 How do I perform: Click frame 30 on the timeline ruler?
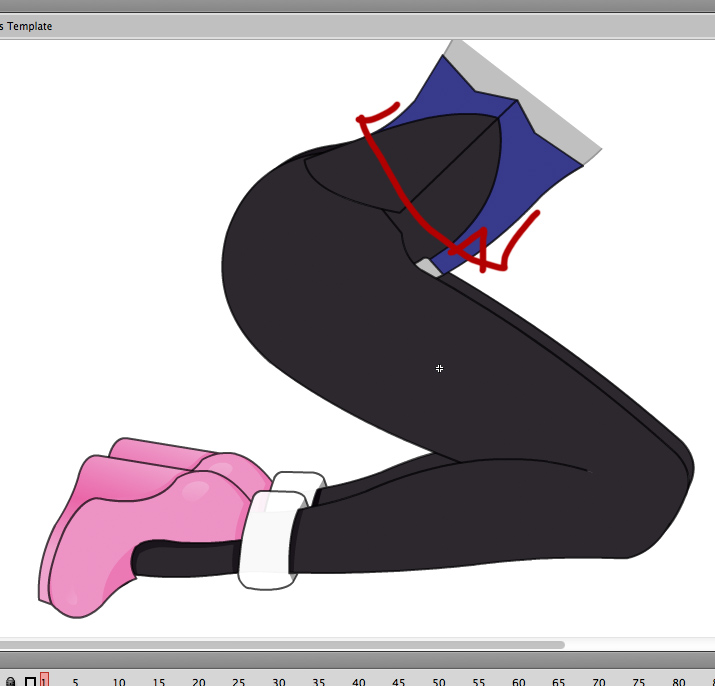[x=278, y=681]
